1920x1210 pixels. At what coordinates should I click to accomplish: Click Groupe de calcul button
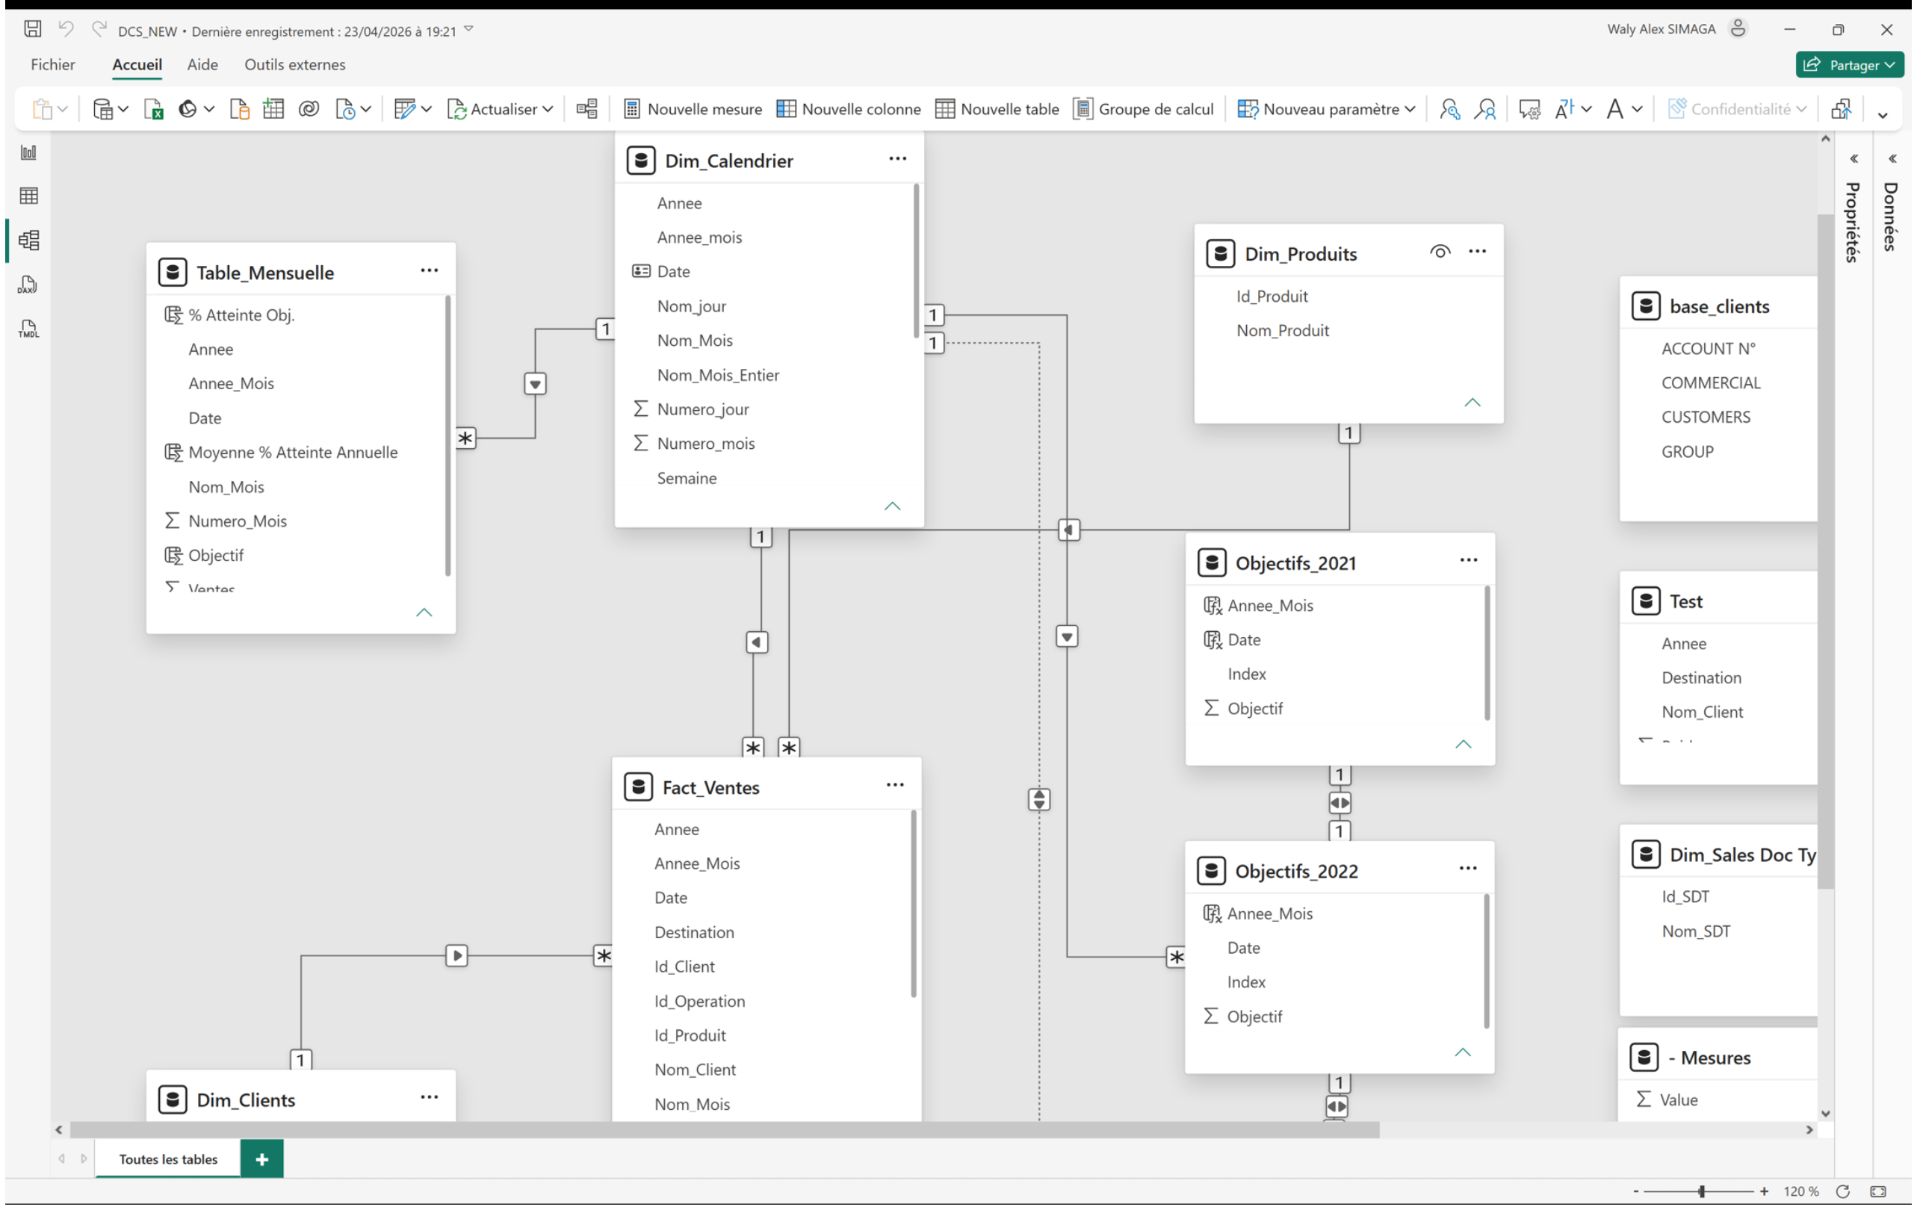pyautogui.click(x=1144, y=109)
